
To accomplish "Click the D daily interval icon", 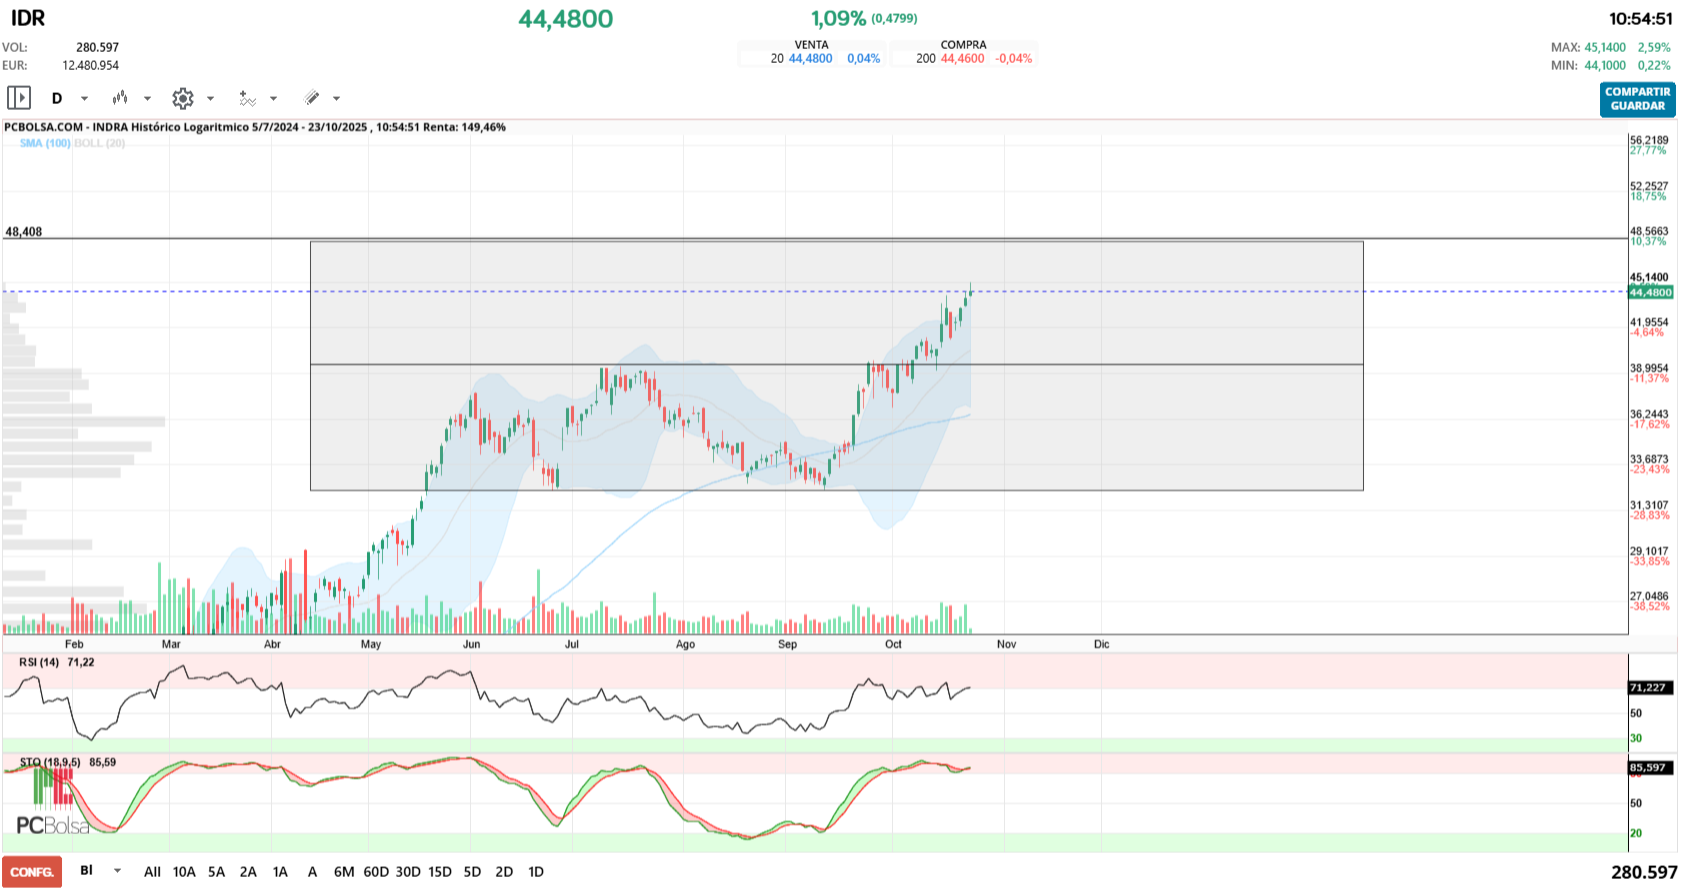I will coord(57,98).
